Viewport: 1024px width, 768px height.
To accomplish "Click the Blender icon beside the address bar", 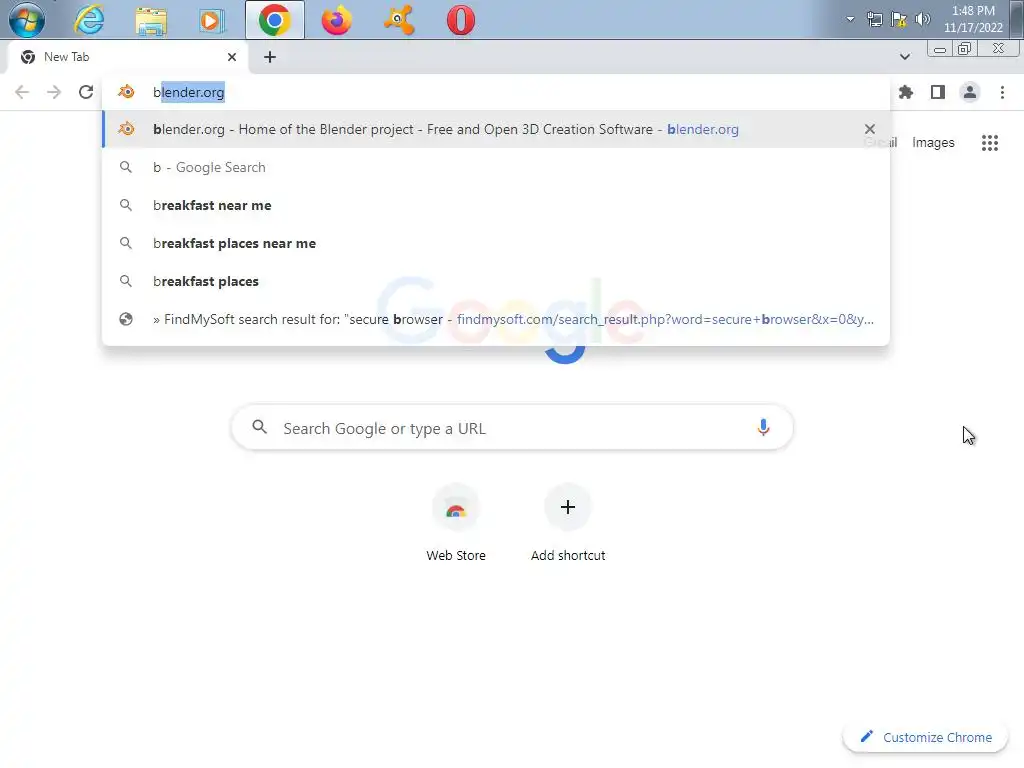I will (127, 92).
